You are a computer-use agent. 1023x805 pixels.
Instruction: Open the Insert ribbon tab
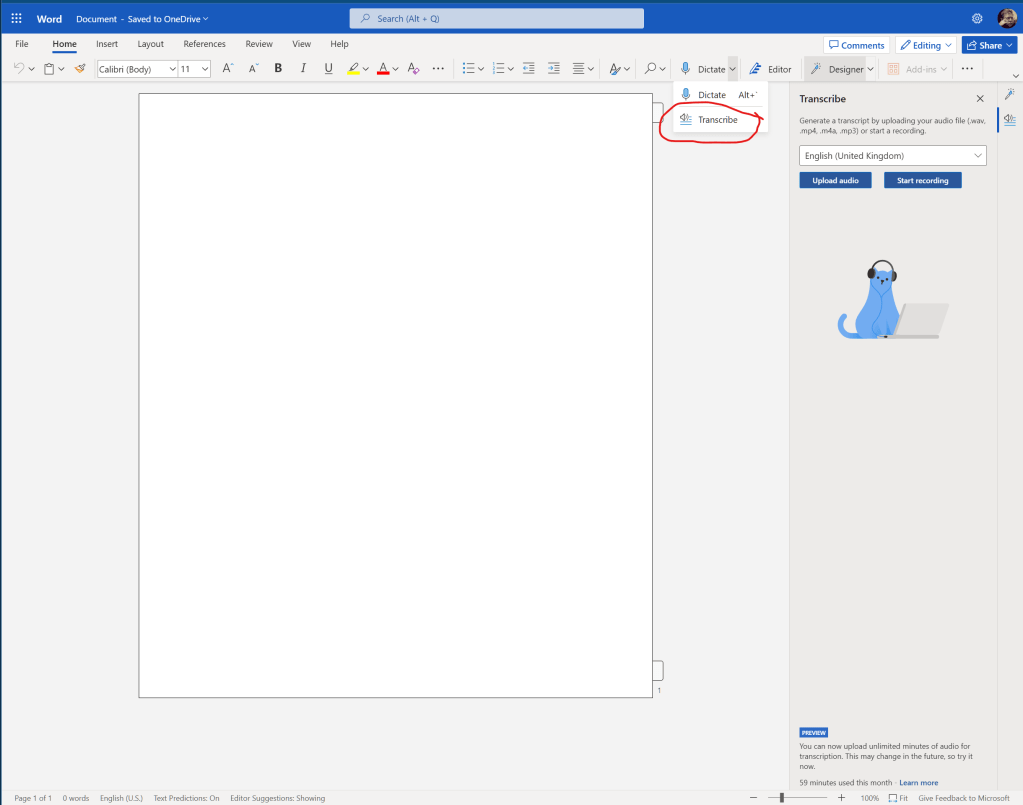[107, 44]
